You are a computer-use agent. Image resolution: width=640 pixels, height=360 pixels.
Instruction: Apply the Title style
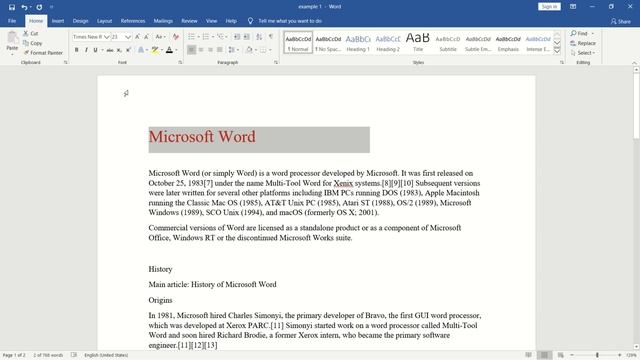pos(418,42)
